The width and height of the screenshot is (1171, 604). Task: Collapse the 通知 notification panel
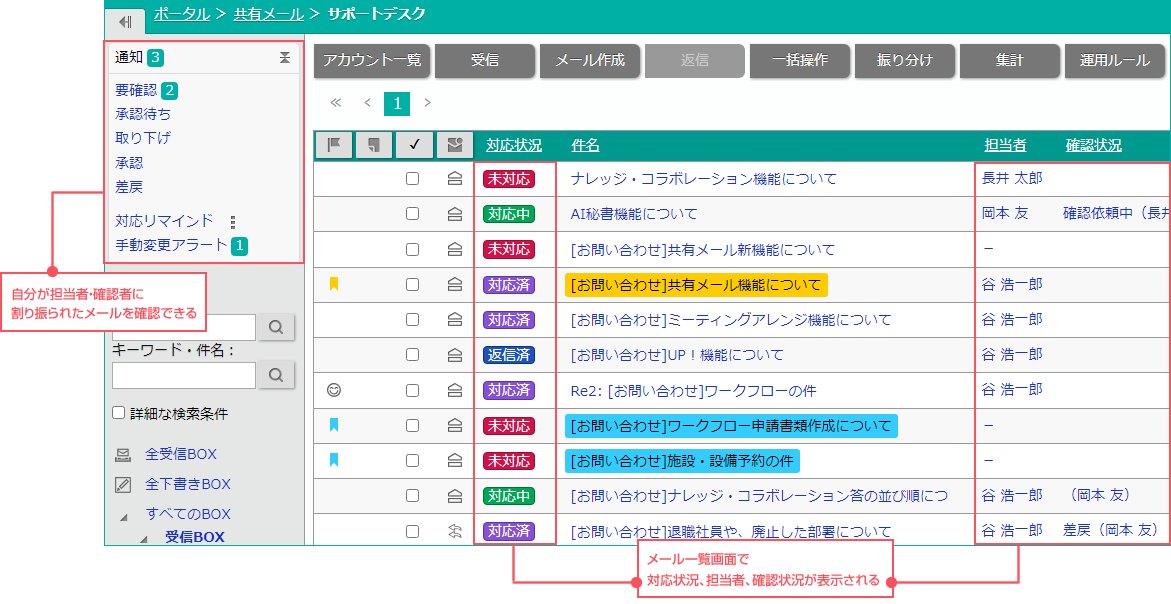pos(285,58)
